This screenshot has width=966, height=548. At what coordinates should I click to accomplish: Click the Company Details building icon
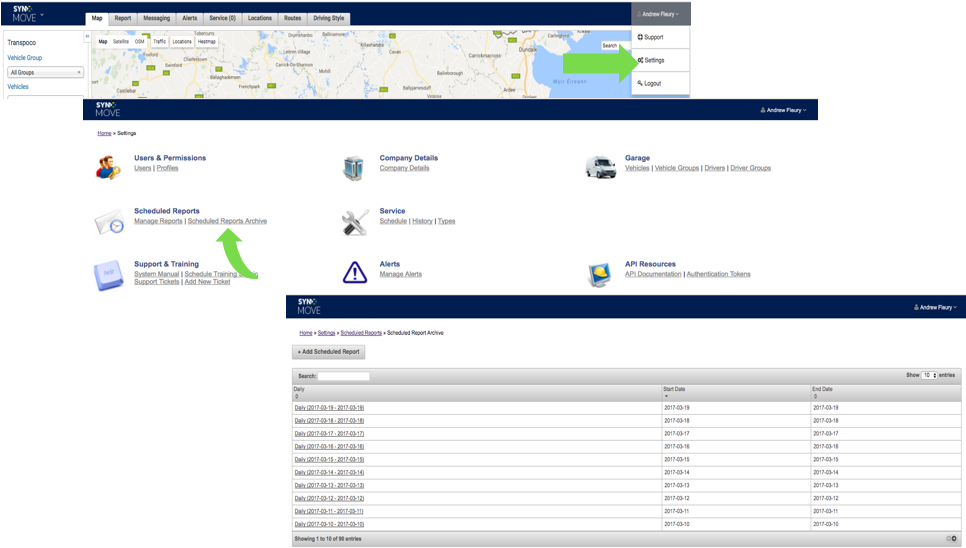point(354,168)
